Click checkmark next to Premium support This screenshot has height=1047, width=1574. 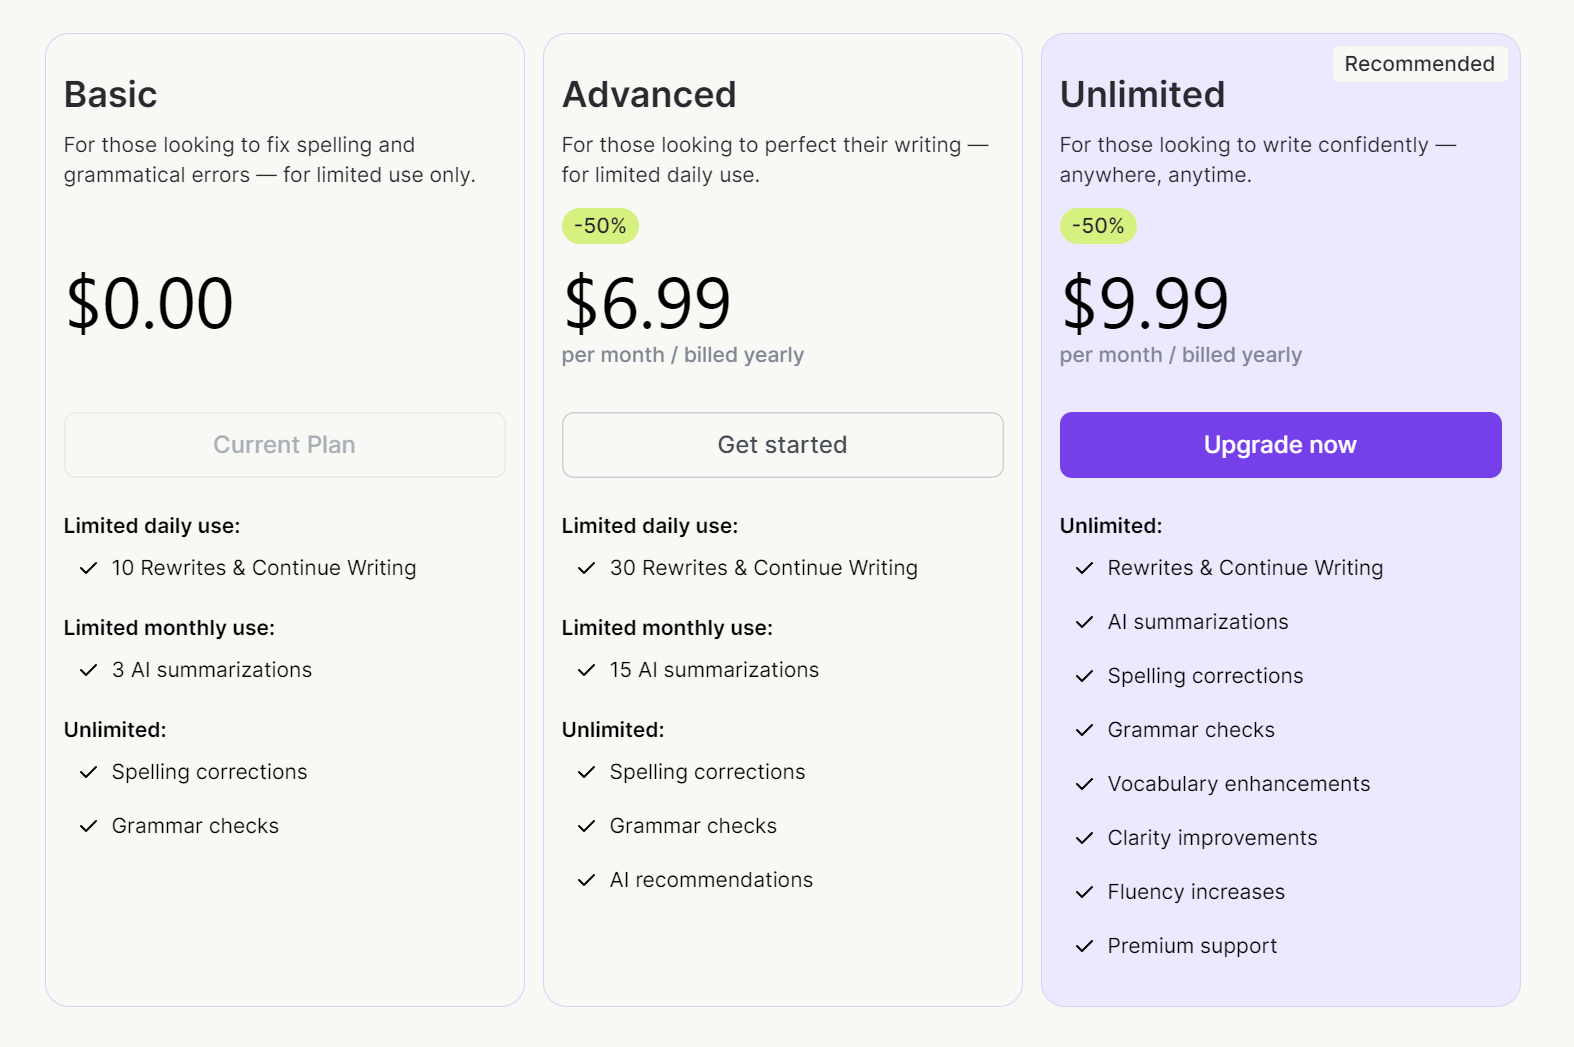point(1085,946)
